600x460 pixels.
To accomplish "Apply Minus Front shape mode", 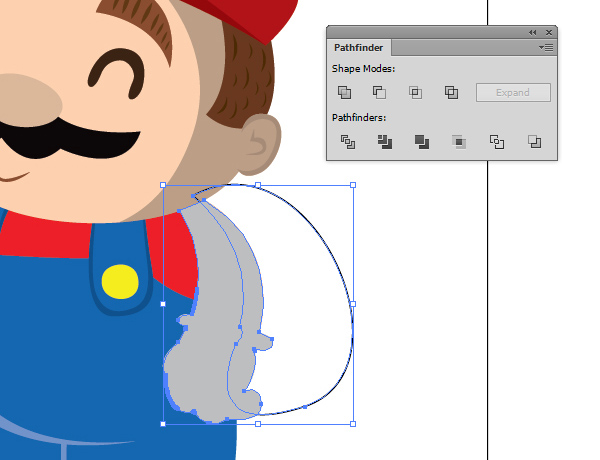I will pos(380,92).
